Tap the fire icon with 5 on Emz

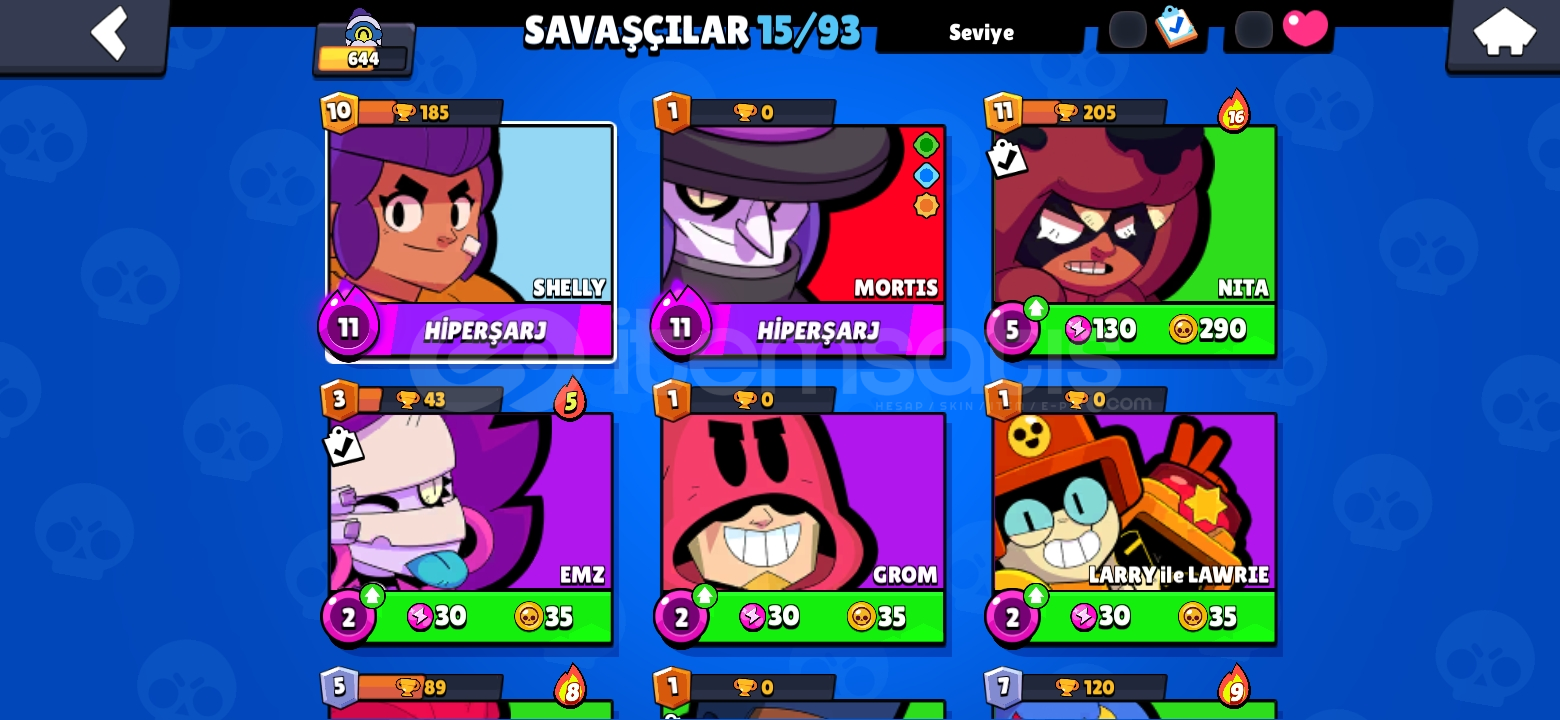570,400
